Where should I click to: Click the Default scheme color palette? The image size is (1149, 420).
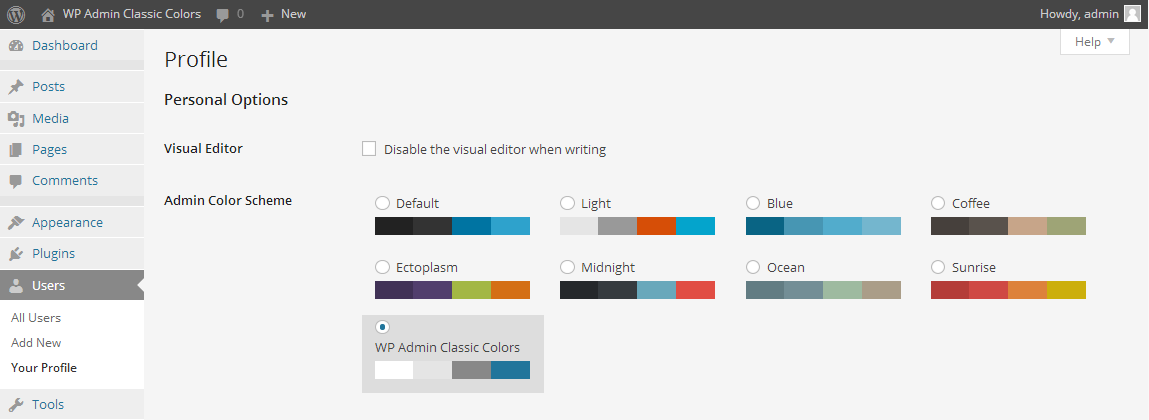(x=452, y=226)
